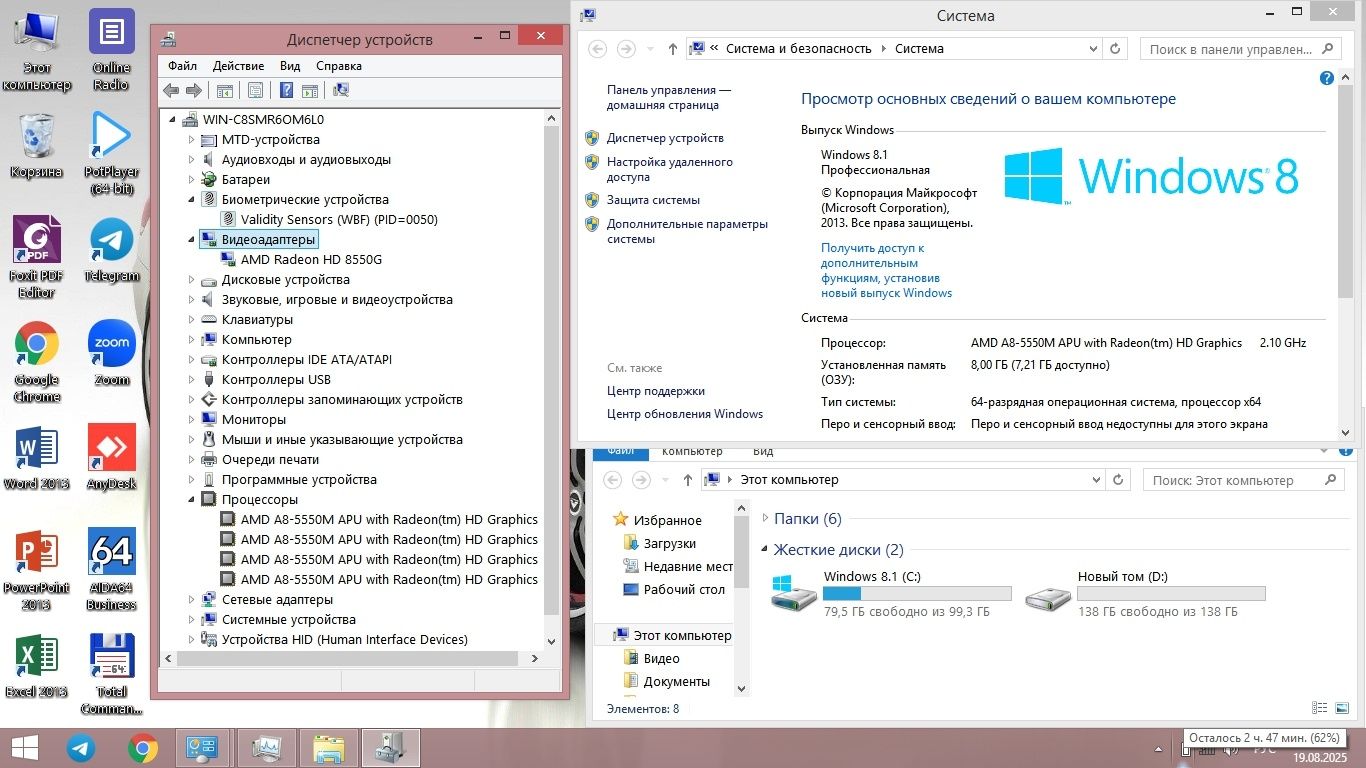The image size is (1366, 768).
Task: Click Дополнительные параметры системы link
Action: tap(687, 231)
